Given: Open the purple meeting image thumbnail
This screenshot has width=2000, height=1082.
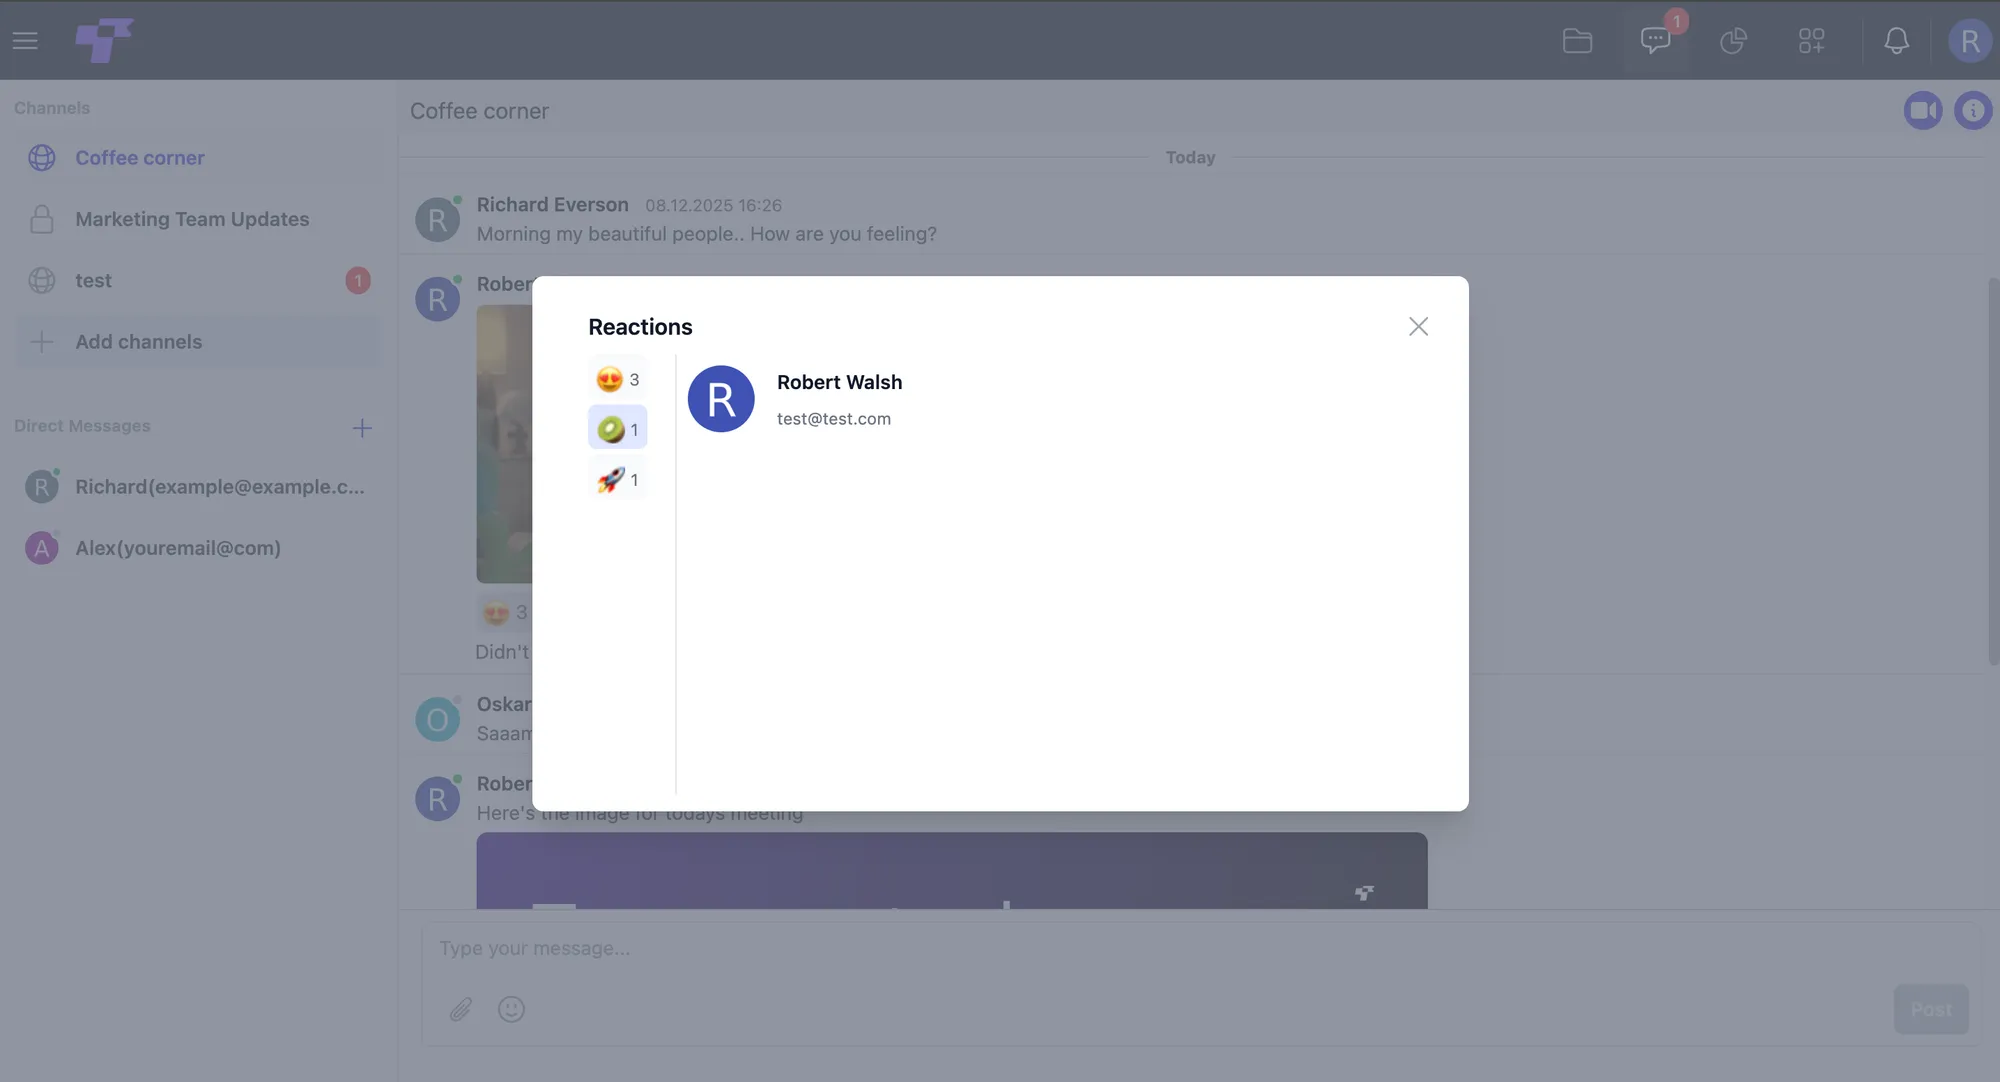Looking at the screenshot, I should point(952,871).
